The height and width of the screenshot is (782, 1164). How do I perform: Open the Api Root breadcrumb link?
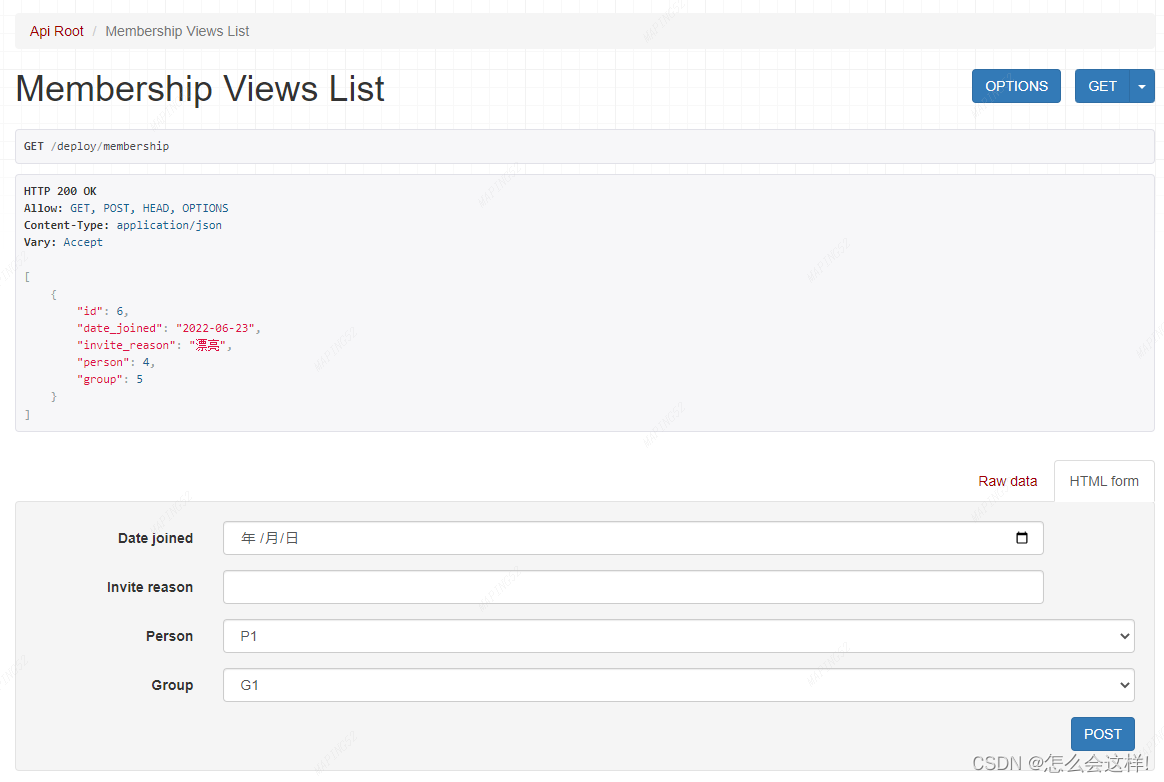coord(56,31)
